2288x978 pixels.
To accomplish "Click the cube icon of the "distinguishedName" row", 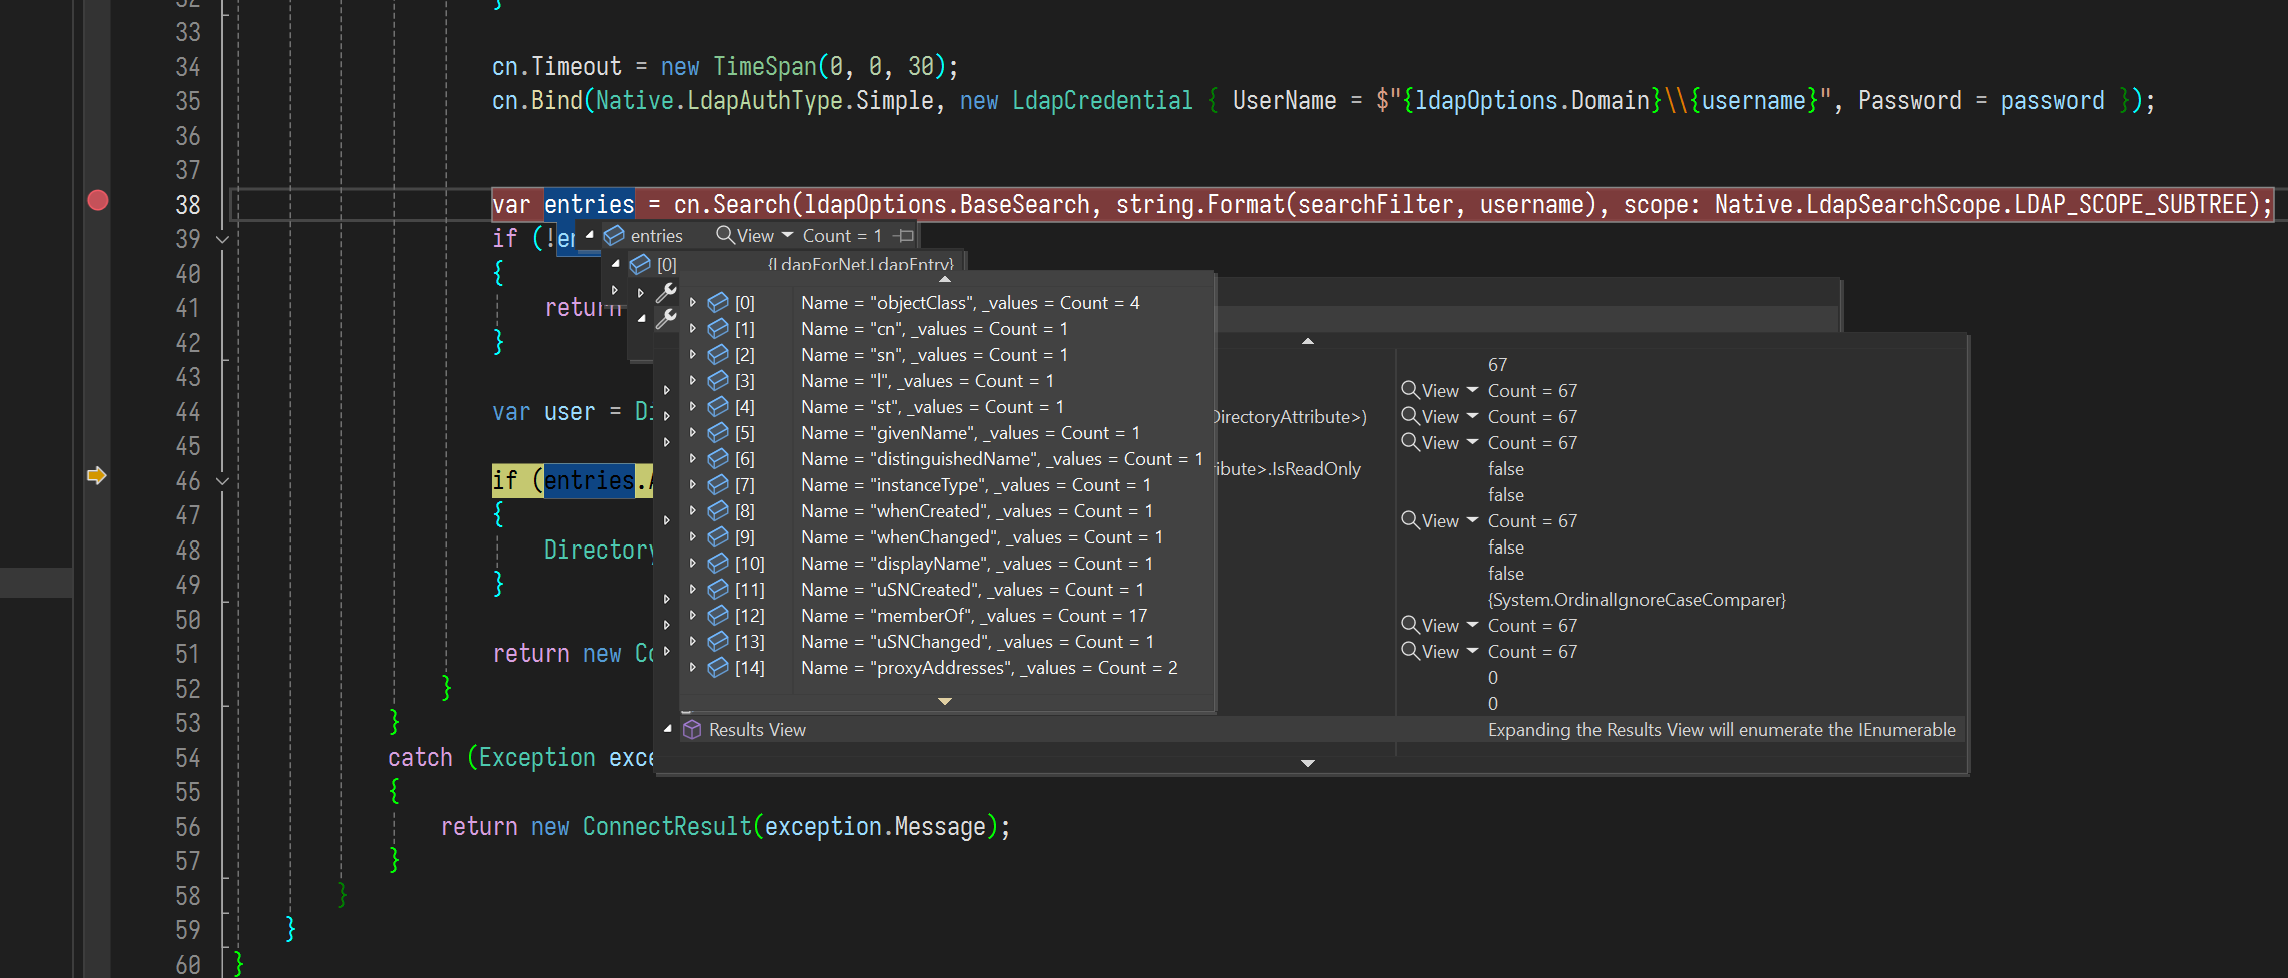I will 718,458.
